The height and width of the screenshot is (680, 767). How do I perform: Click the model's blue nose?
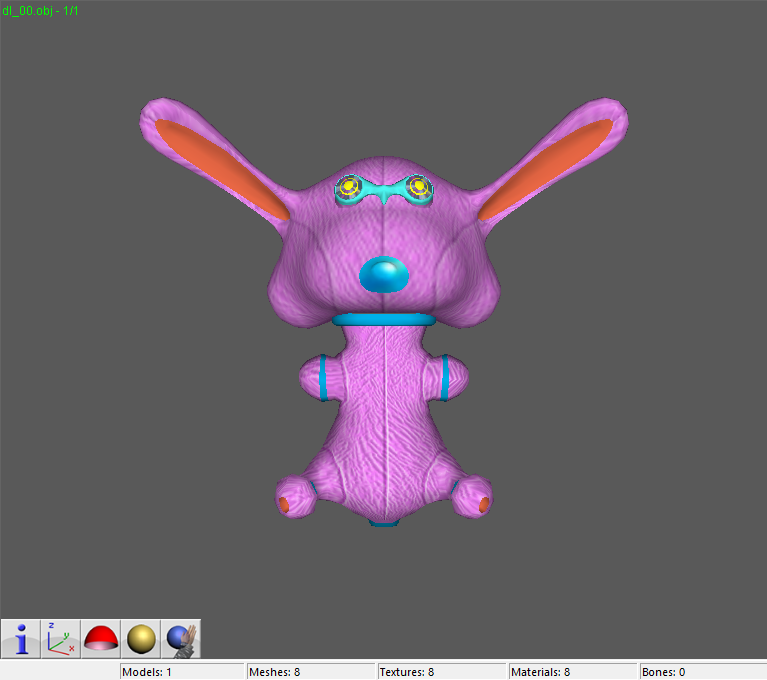tap(384, 274)
